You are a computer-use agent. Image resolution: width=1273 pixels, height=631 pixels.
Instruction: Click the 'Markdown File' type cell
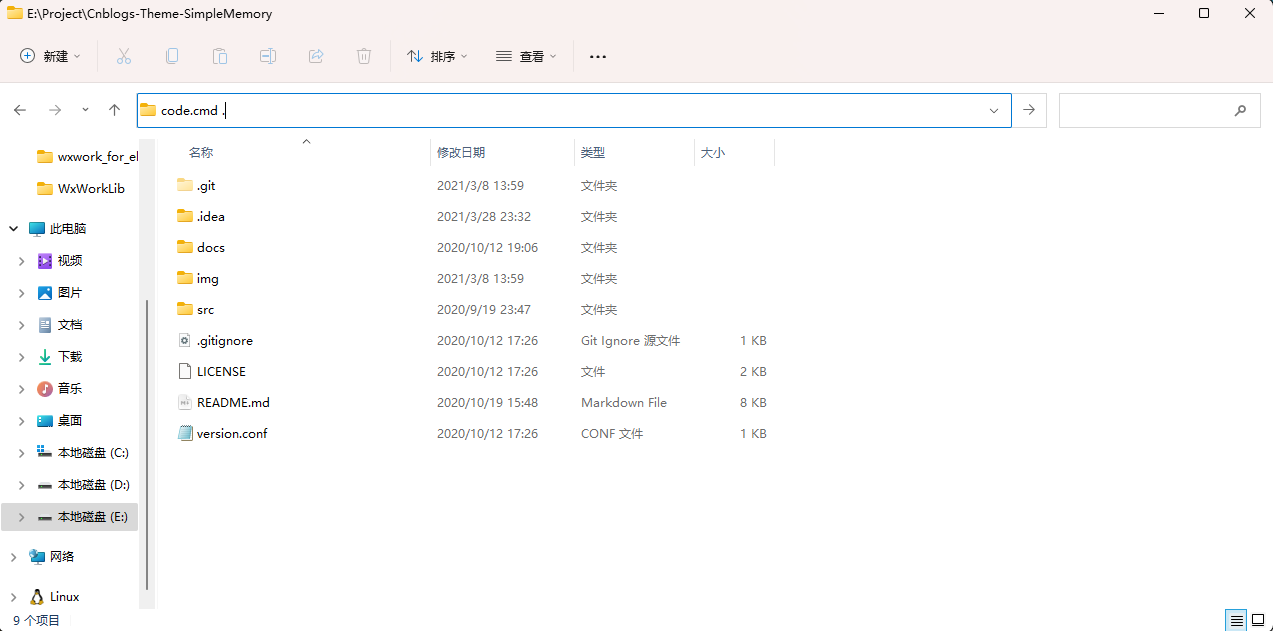(624, 403)
